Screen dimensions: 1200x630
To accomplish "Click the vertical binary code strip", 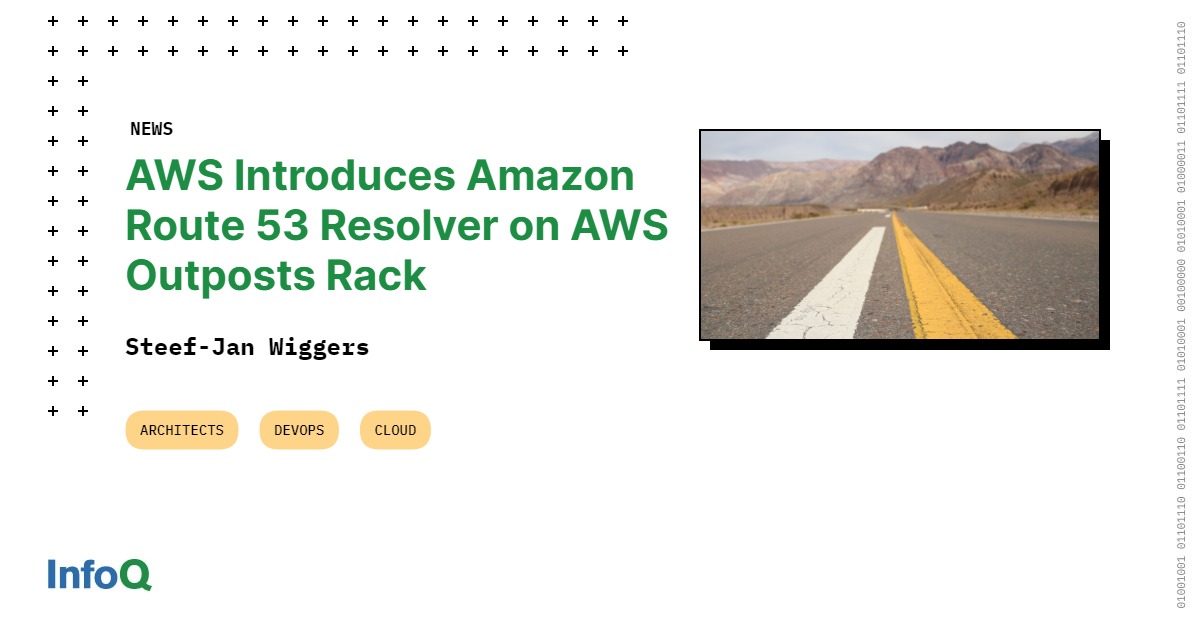I will (1181, 315).
